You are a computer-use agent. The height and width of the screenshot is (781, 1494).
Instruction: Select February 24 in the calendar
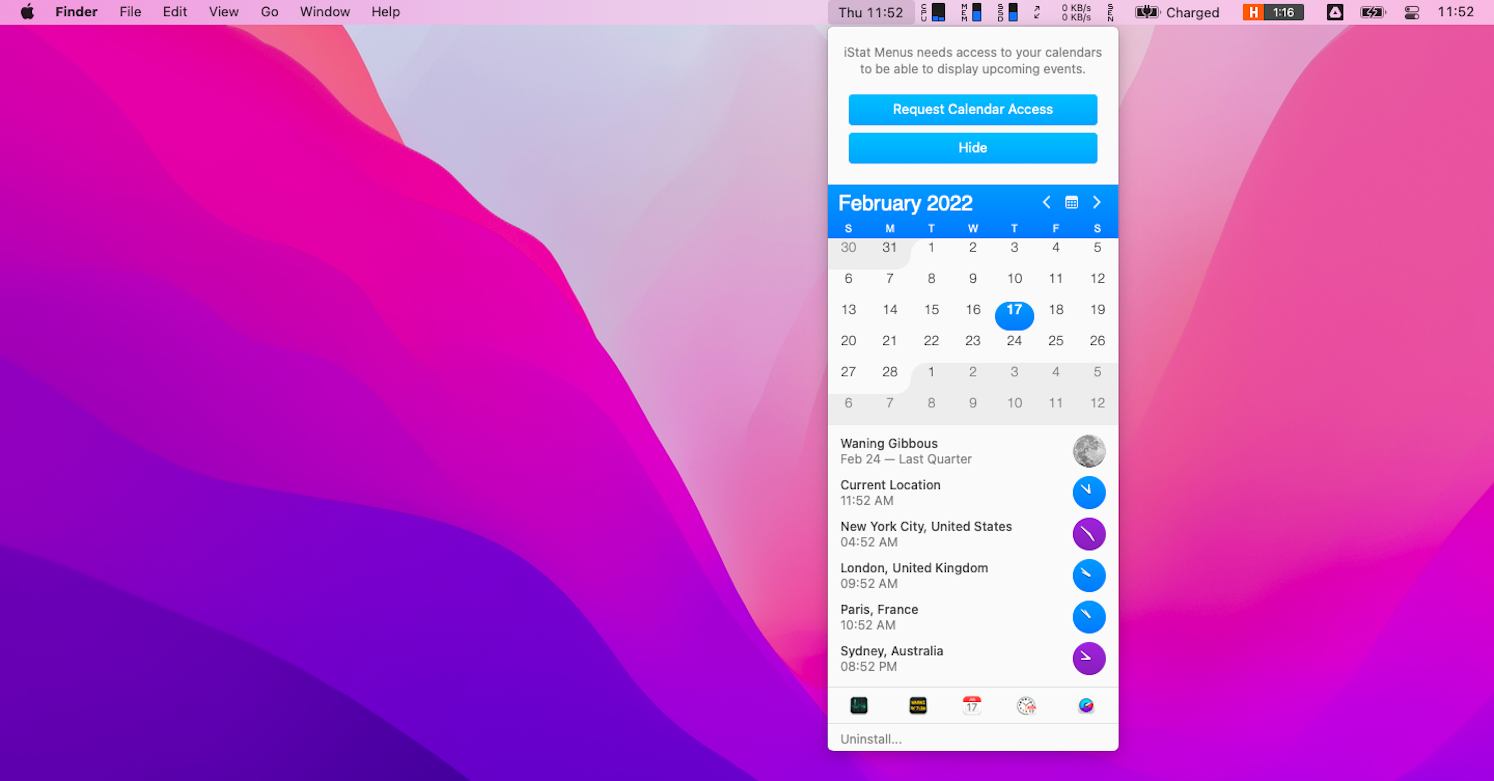[x=1014, y=341]
